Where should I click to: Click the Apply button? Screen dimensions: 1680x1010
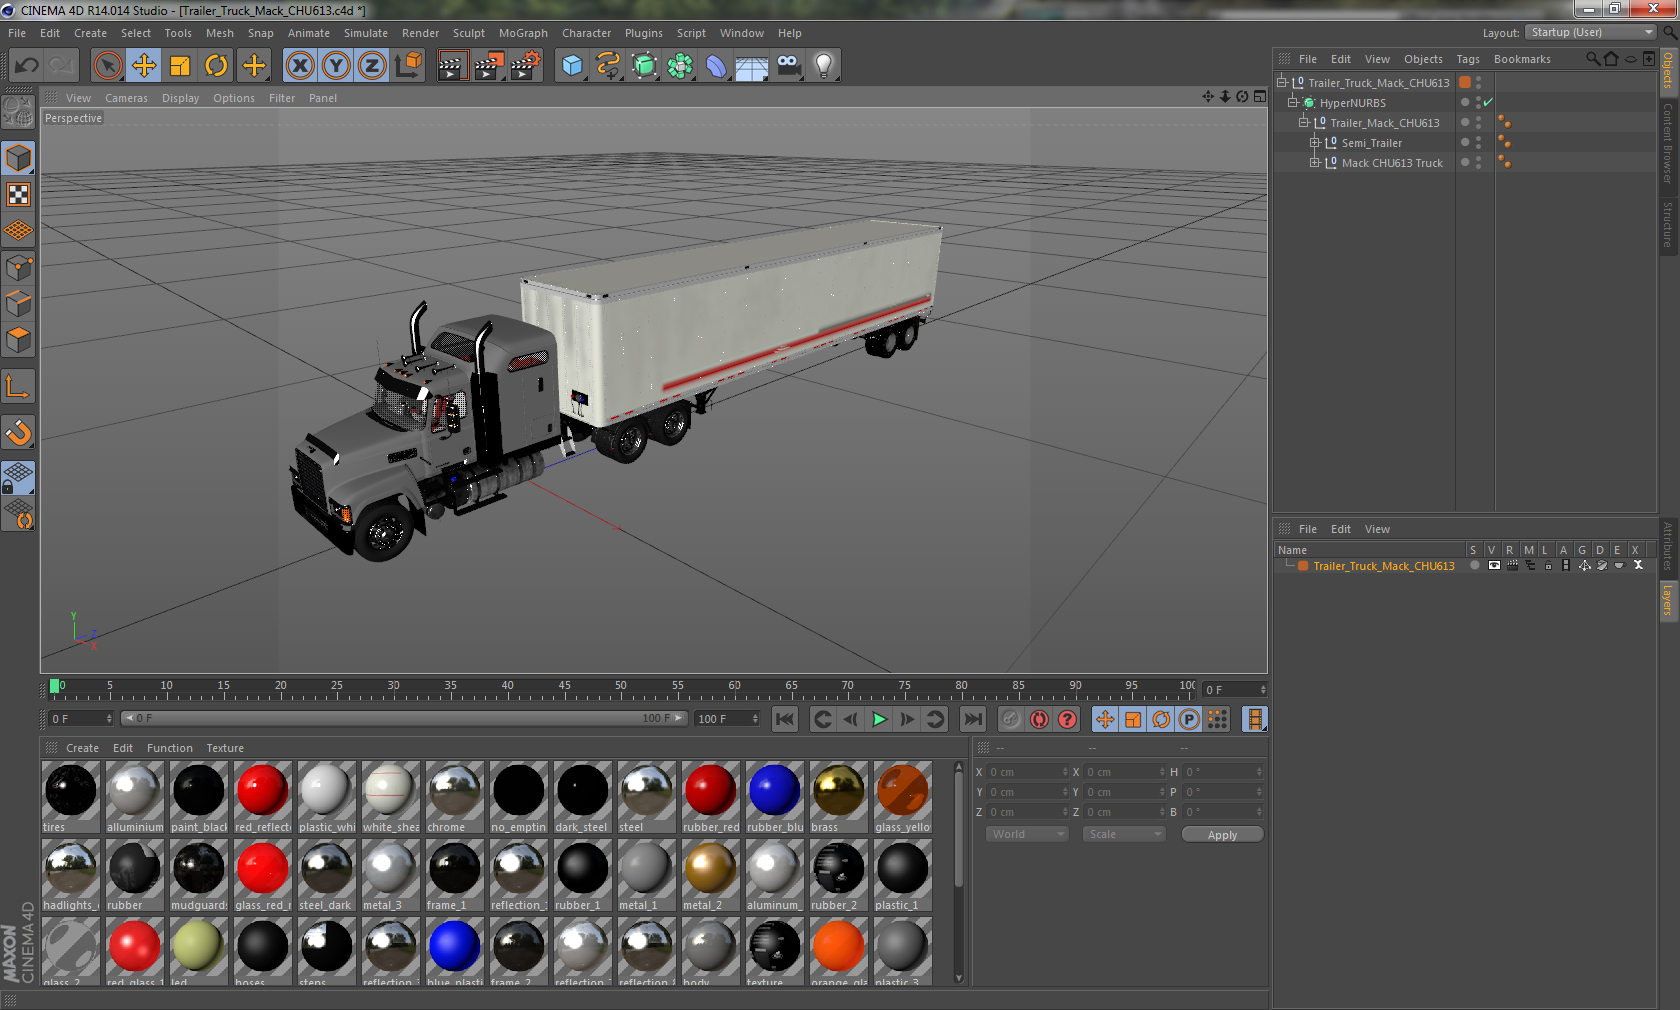click(x=1222, y=835)
